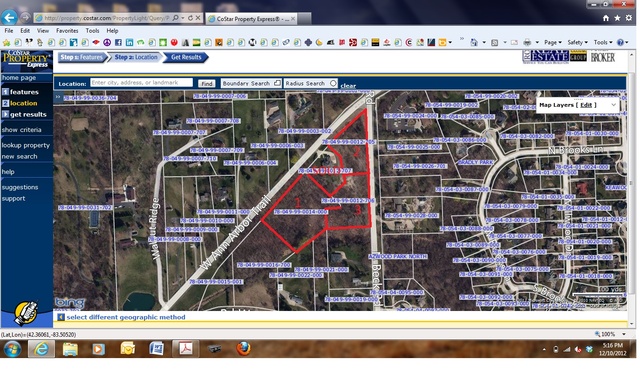This screenshot has height=373, width=640.
Task: Open the Windows Start button
Action: 12,349
